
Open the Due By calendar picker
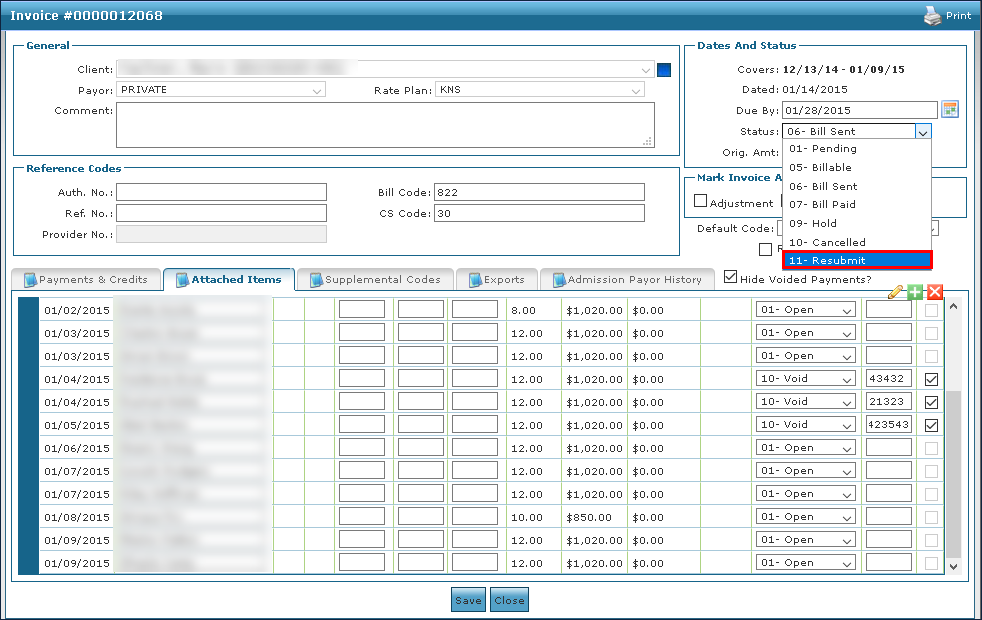point(951,109)
